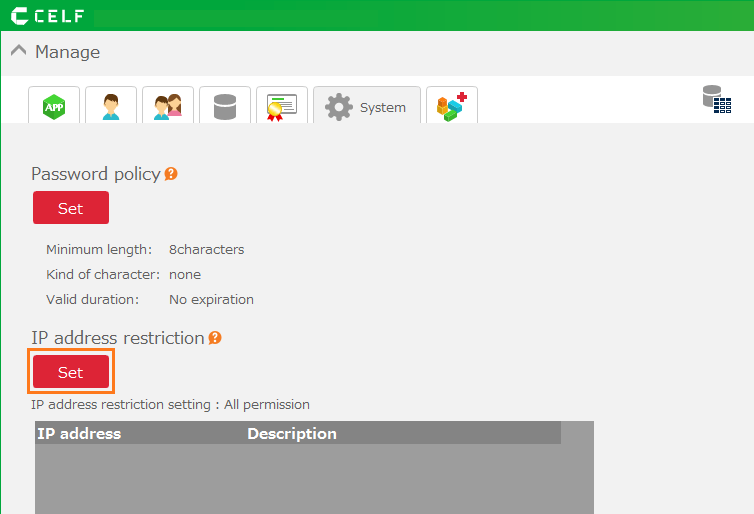Screen dimensions: 754x514
Task: Open the single-user management tab
Action: click(x=111, y=106)
